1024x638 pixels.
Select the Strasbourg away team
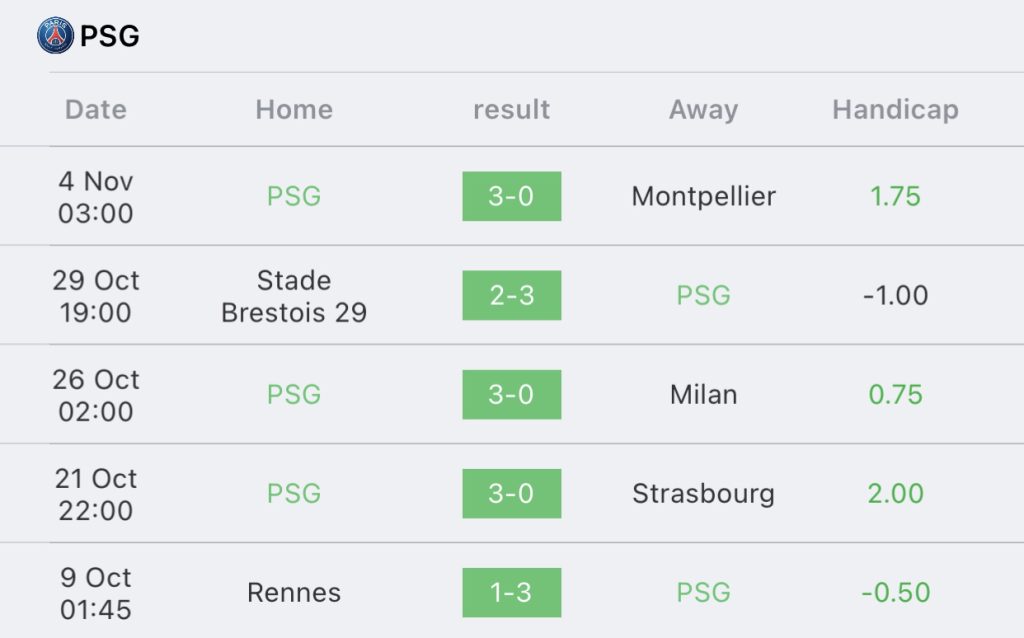[x=703, y=493]
